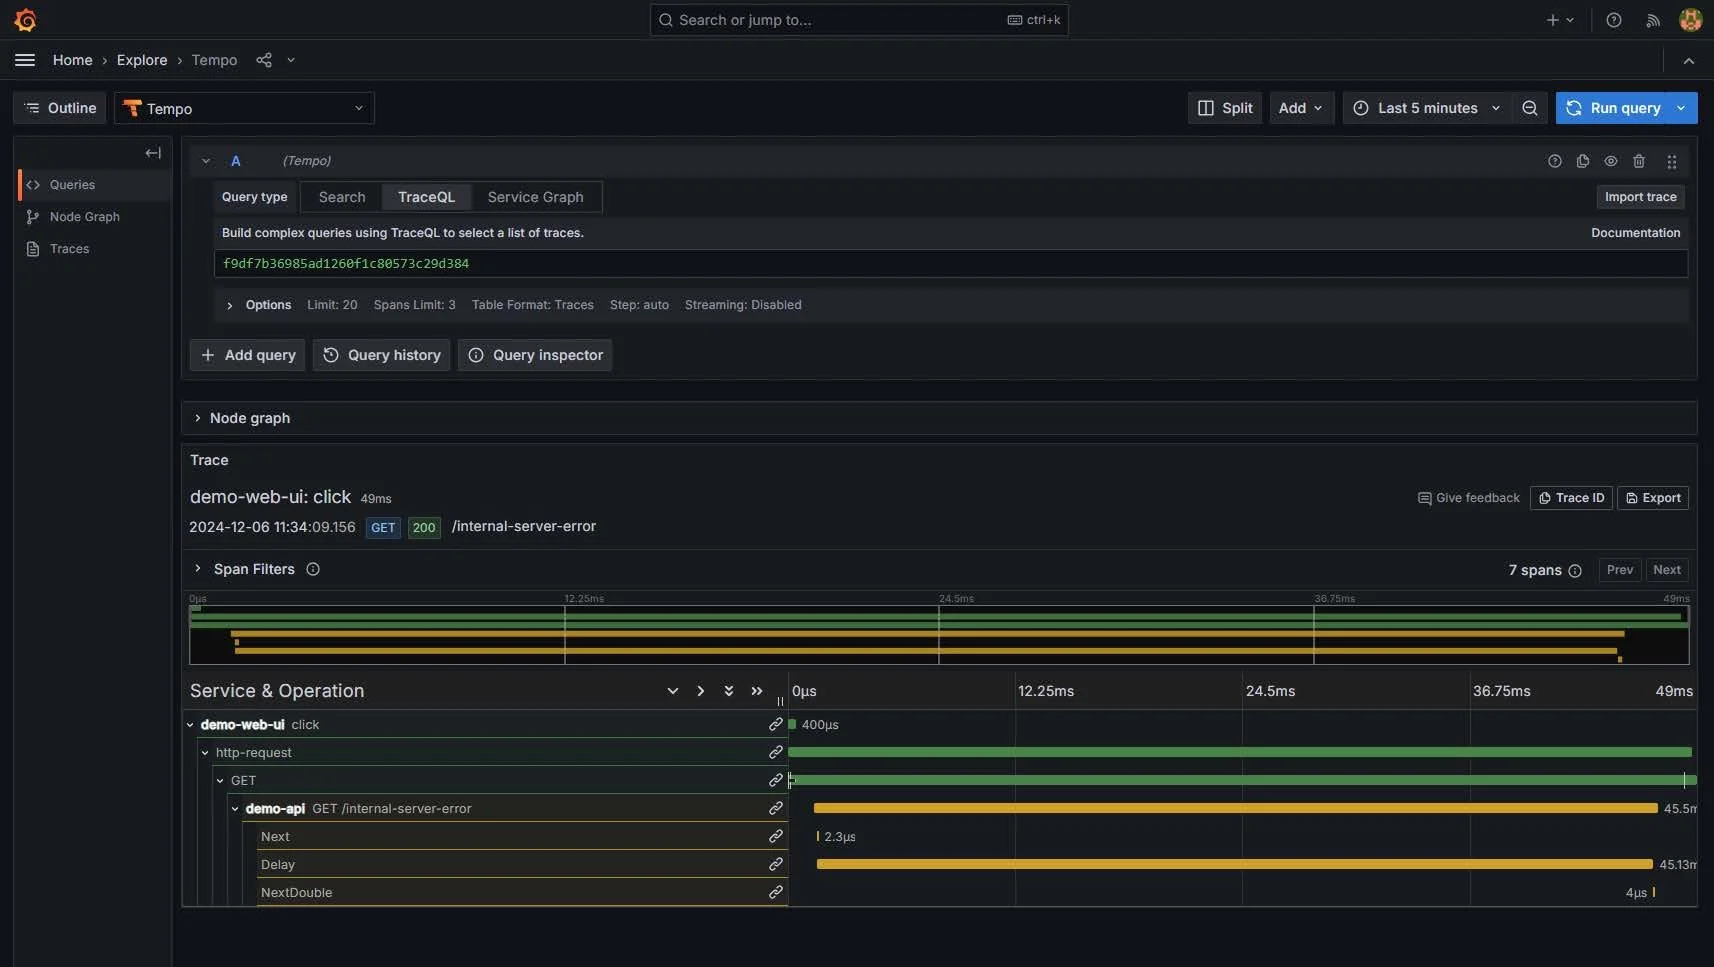Image resolution: width=1714 pixels, height=967 pixels.
Task: Collapse the demo-web-ui click span row
Action: click(191, 725)
